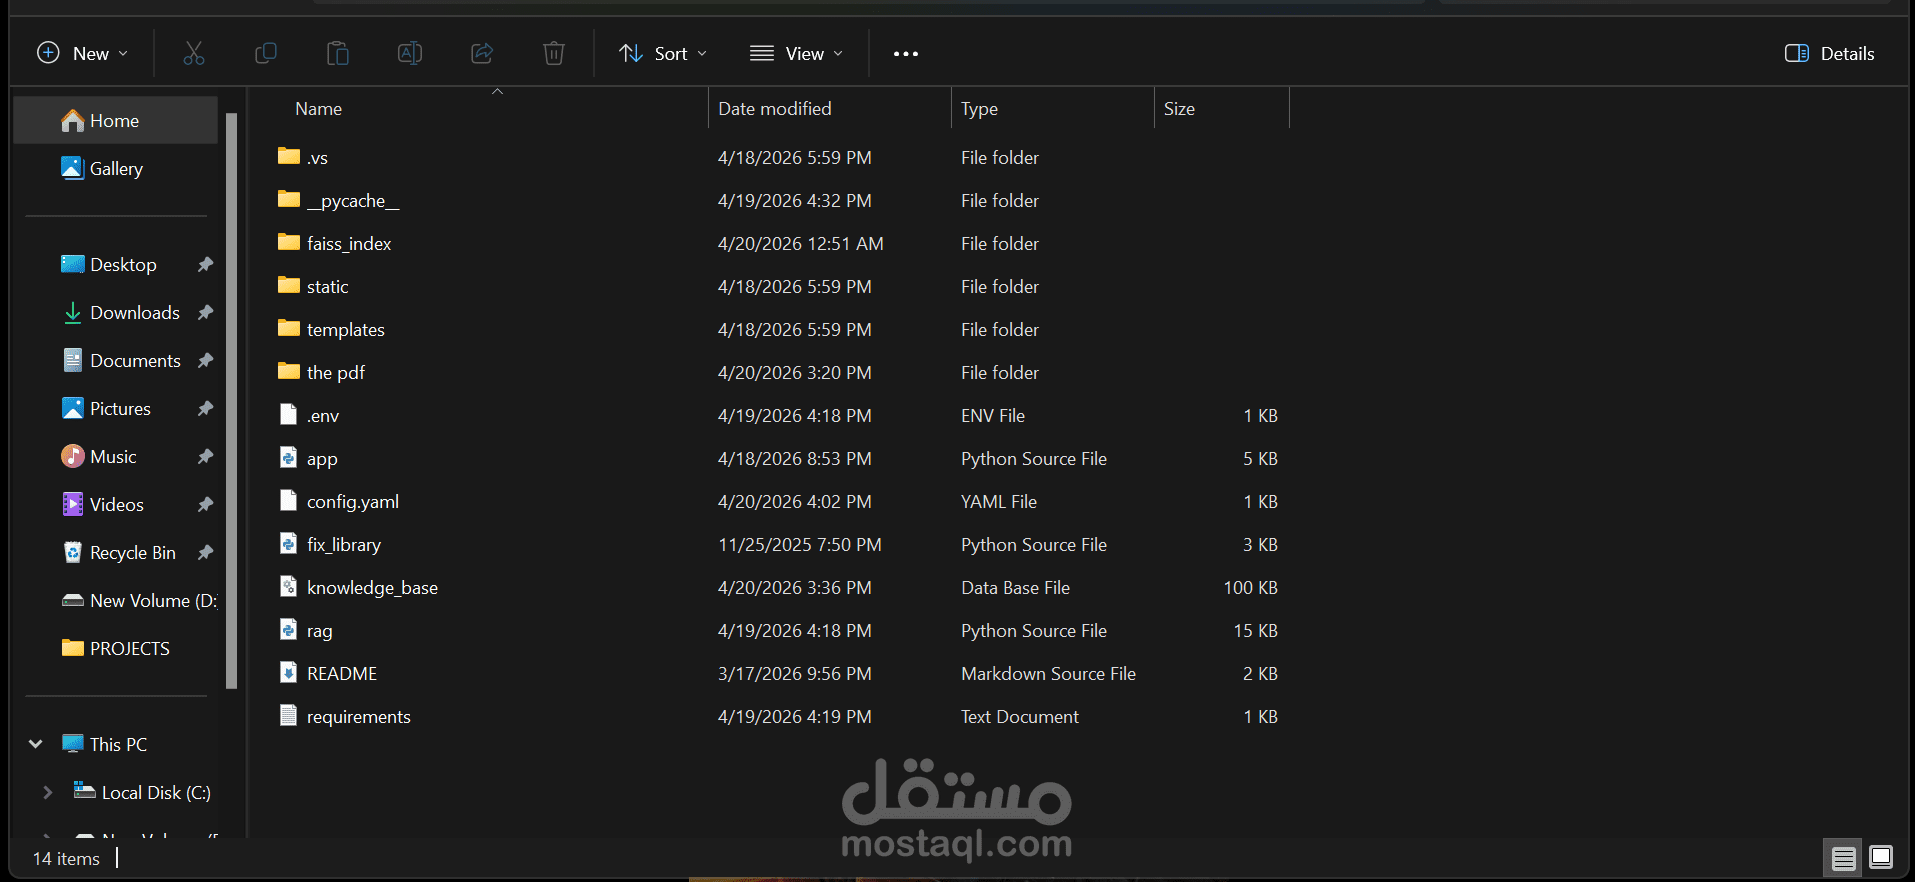Unpin Documents using its pin icon
1915x882 pixels.
pos(205,361)
